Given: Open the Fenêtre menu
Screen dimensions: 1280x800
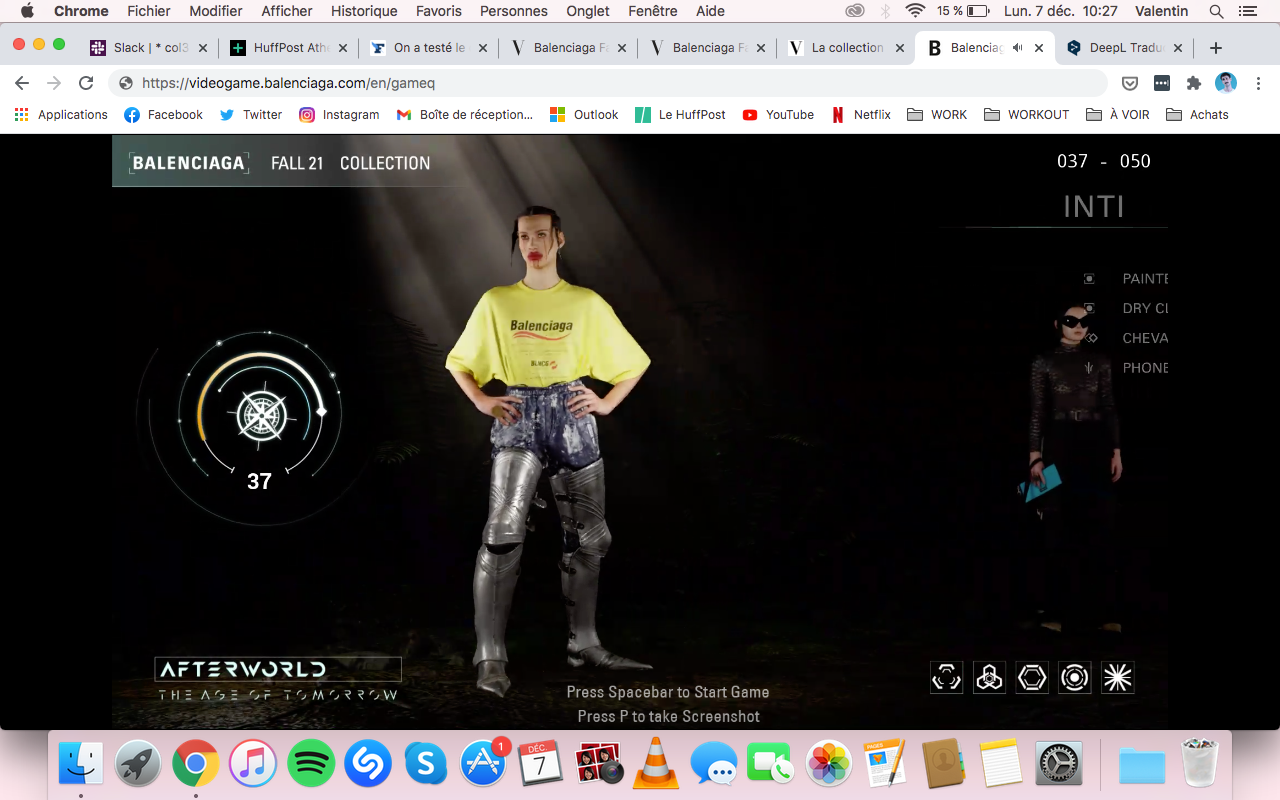Looking at the screenshot, I should (653, 11).
